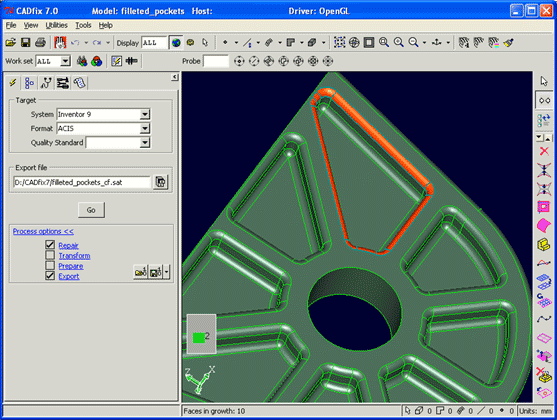Viewport: 557px width, 420px height.
Task: Open the Prepare link
Action: [71, 266]
